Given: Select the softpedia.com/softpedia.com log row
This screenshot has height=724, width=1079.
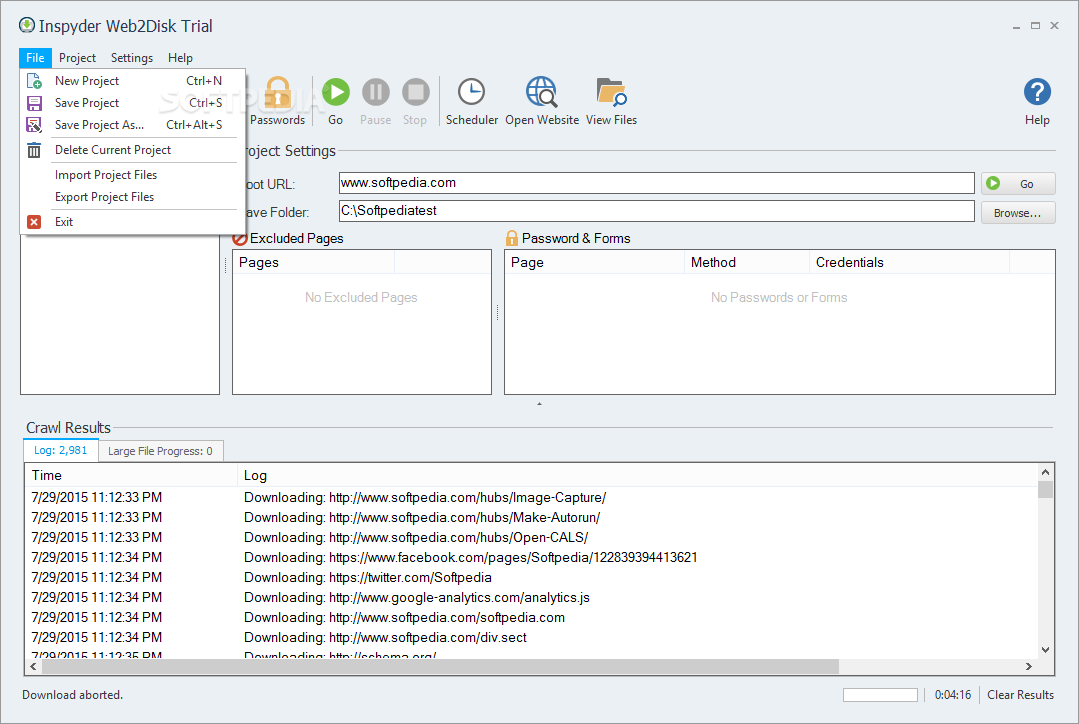Looking at the screenshot, I should point(531,617).
